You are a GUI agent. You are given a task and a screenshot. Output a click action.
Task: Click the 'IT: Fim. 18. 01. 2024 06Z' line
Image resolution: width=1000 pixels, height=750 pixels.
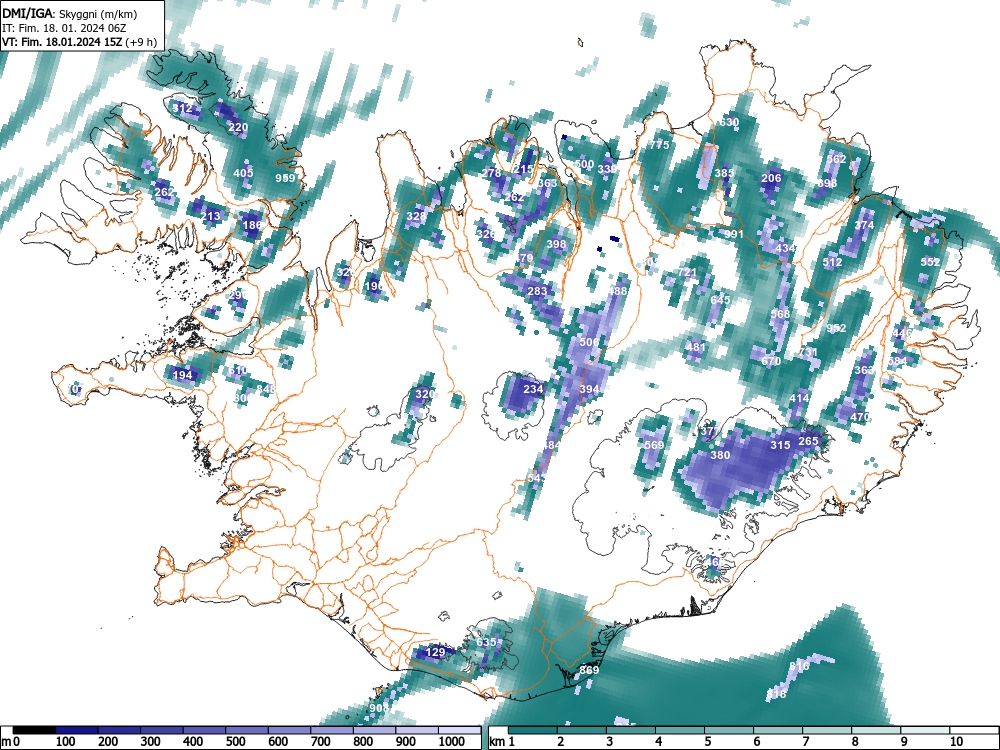click(x=60, y=28)
